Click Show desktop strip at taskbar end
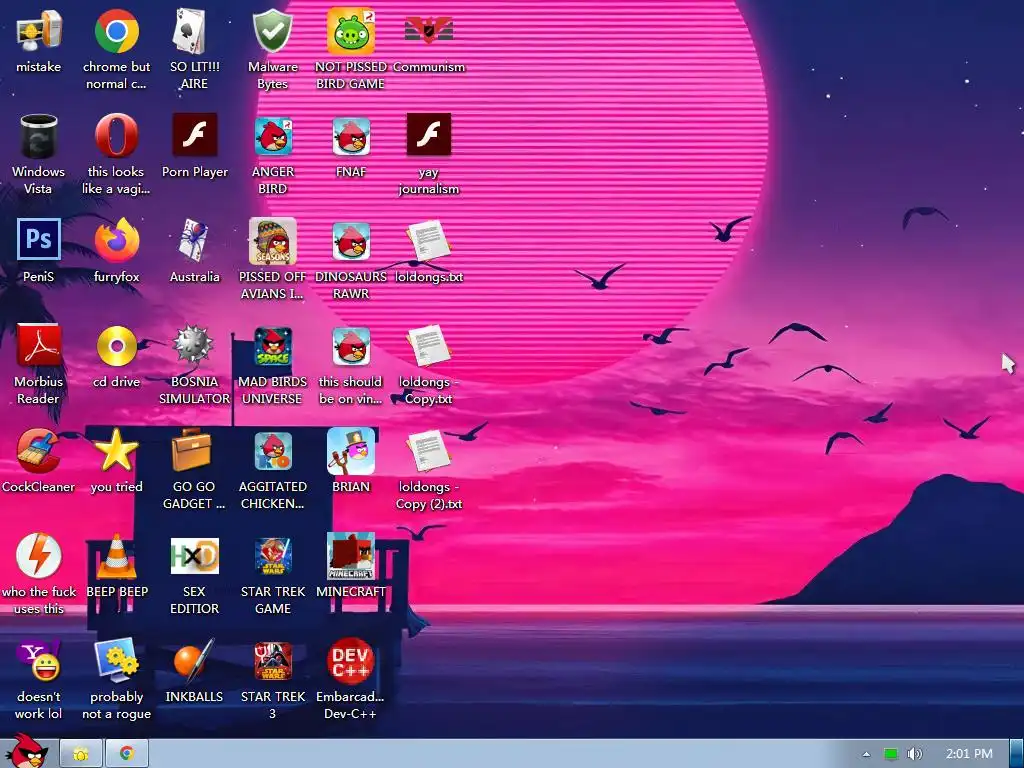The width and height of the screenshot is (1024, 768). [1017, 754]
